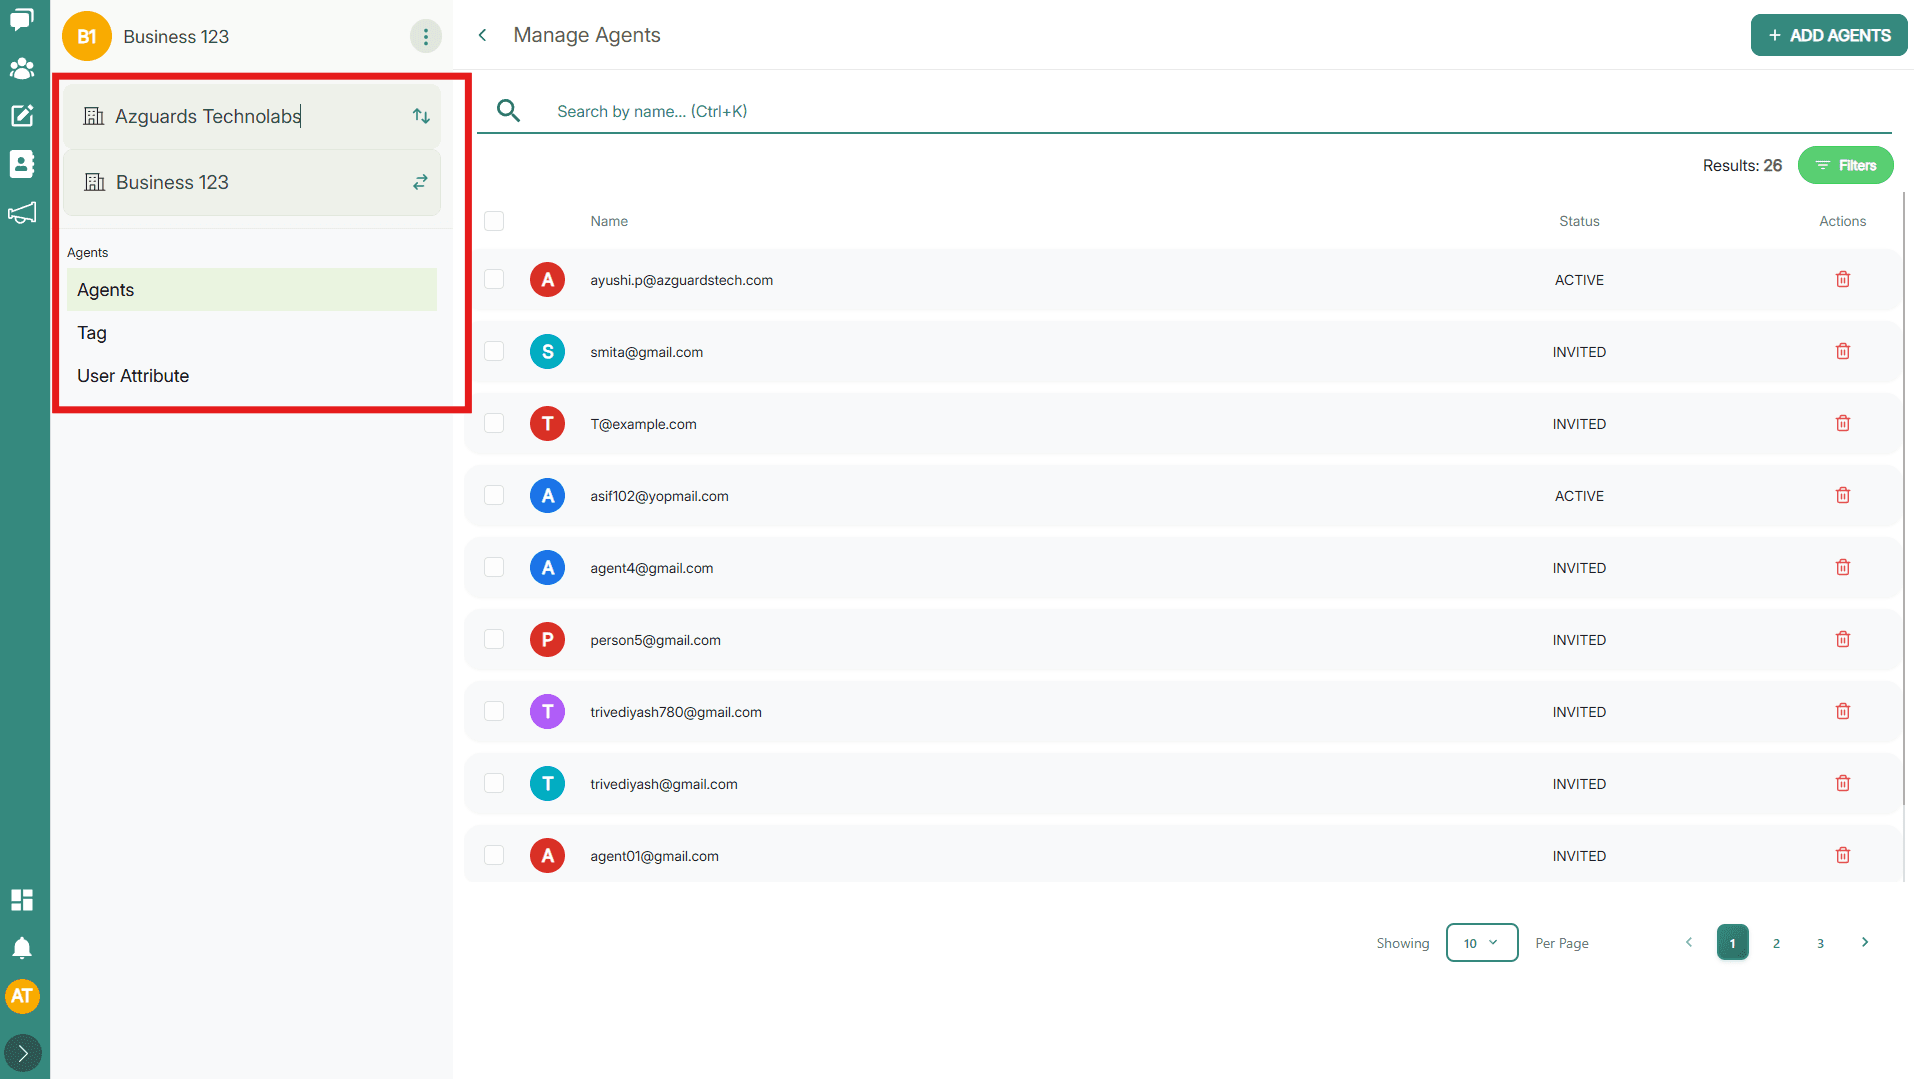Click the purple T avatar for trivediyash780@gmail.com
This screenshot has height=1079, width=1914.
coord(548,712)
